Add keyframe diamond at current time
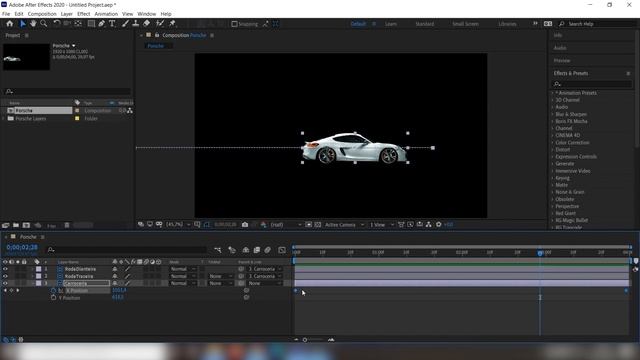The height and width of the screenshot is (360, 640). (11, 290)
